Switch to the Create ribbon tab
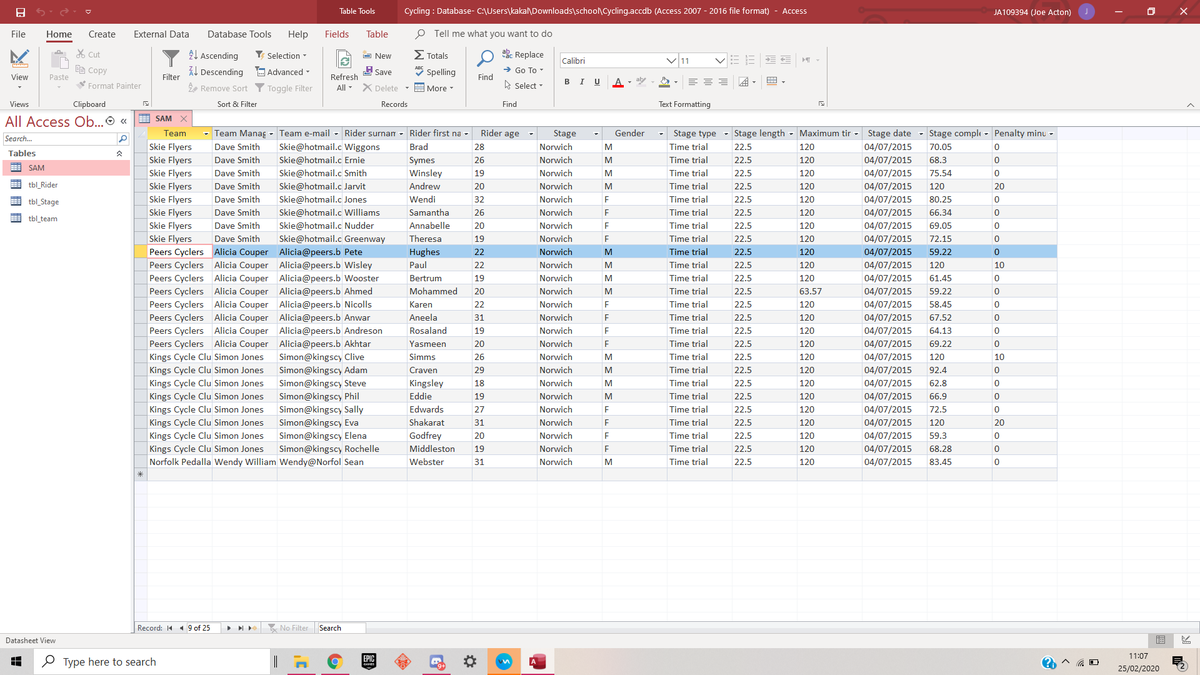The image size is (1200, 675). 101,34
